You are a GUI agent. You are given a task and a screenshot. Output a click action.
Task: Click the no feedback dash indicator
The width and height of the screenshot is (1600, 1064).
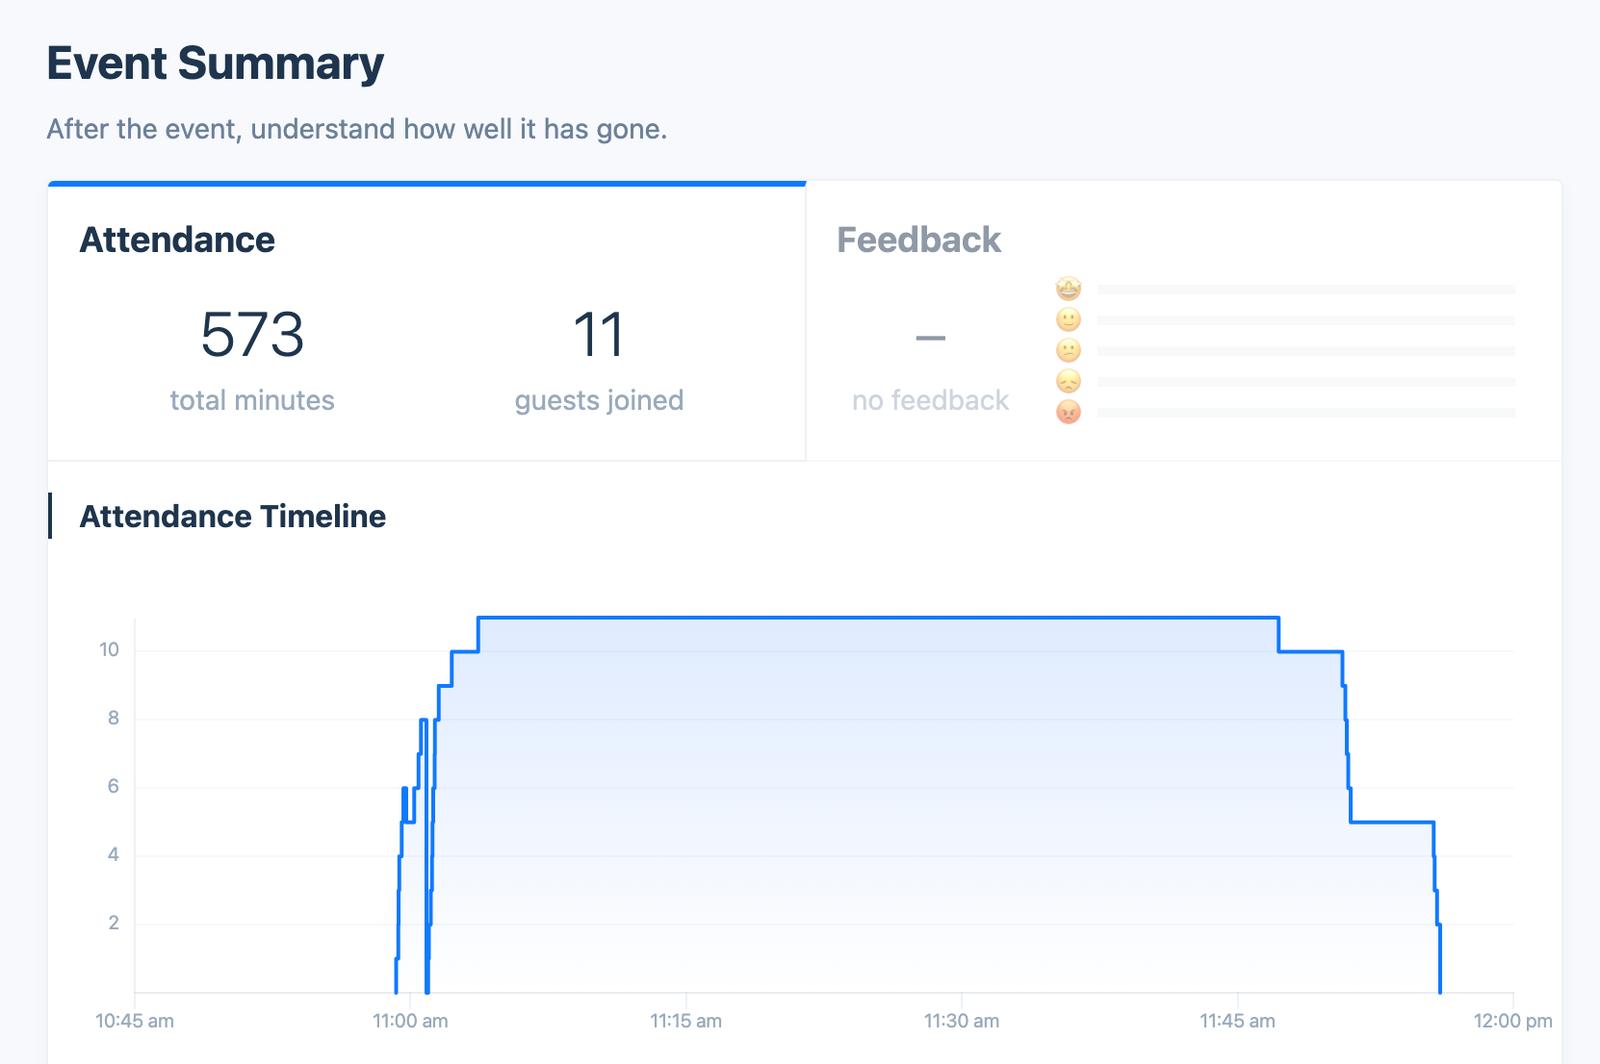930,339
